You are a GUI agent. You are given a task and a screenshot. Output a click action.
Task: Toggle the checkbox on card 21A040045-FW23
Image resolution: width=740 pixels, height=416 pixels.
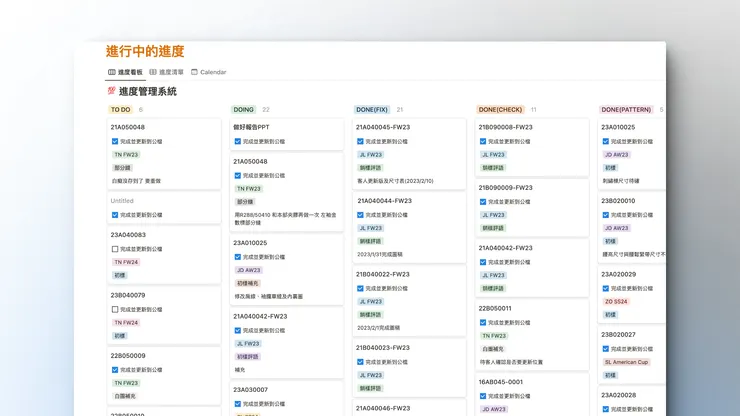pos(360,141)
